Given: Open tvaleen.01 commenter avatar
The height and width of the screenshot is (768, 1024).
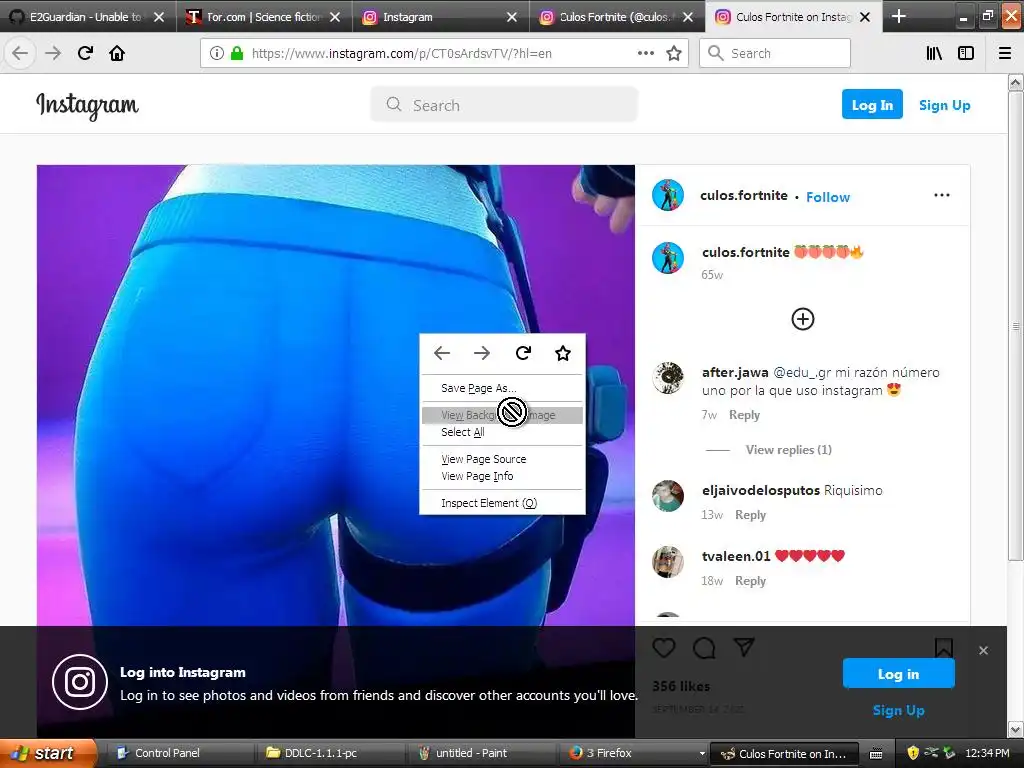Looking at the screenshot, I should point(668,562).
